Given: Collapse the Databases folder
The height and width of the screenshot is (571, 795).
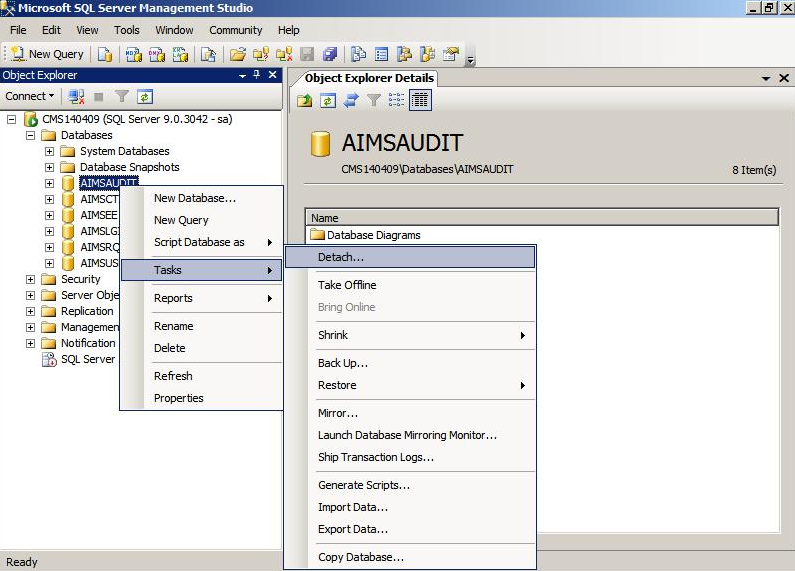Looking at the screenshot, I should (31, 135).
